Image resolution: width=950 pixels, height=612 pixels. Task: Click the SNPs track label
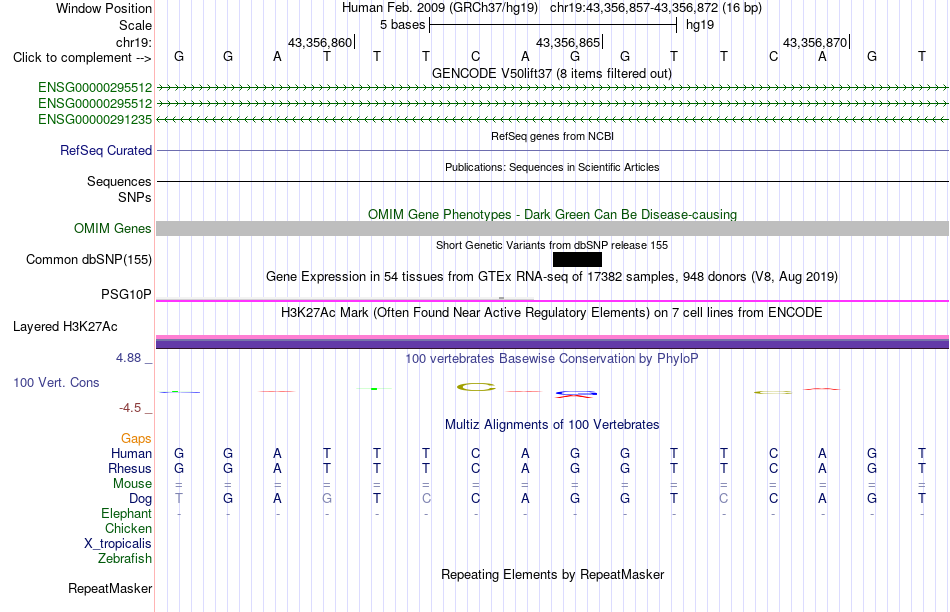135,198
